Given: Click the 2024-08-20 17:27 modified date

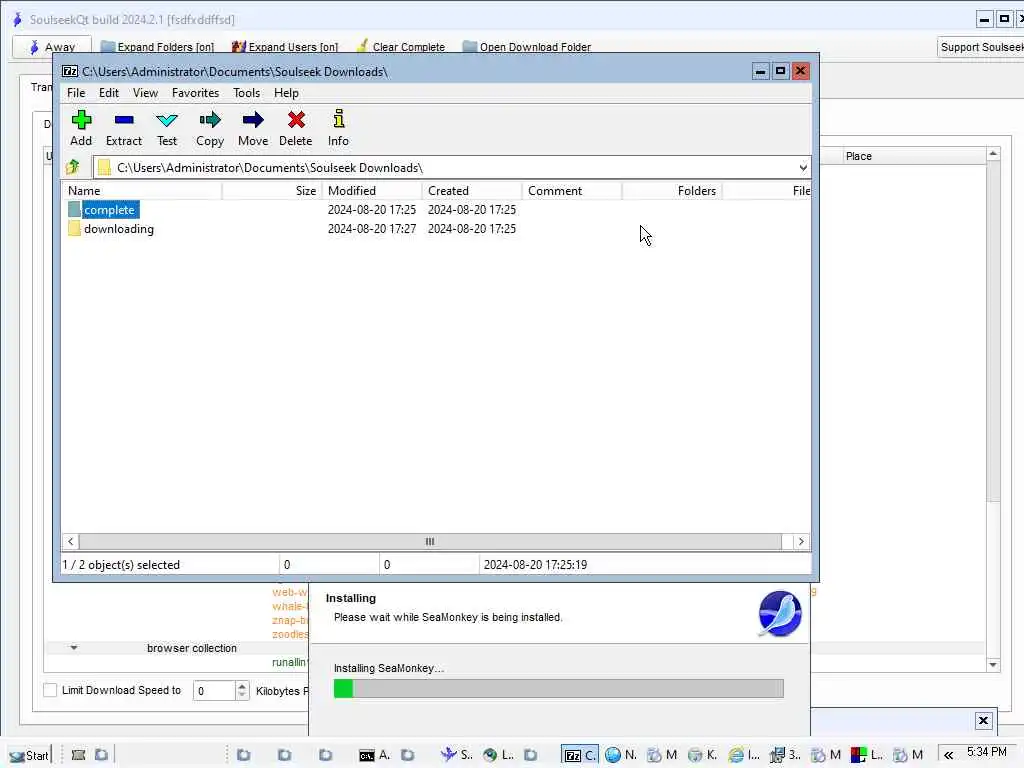Looking at the screenshot, I should click(372, 229).
